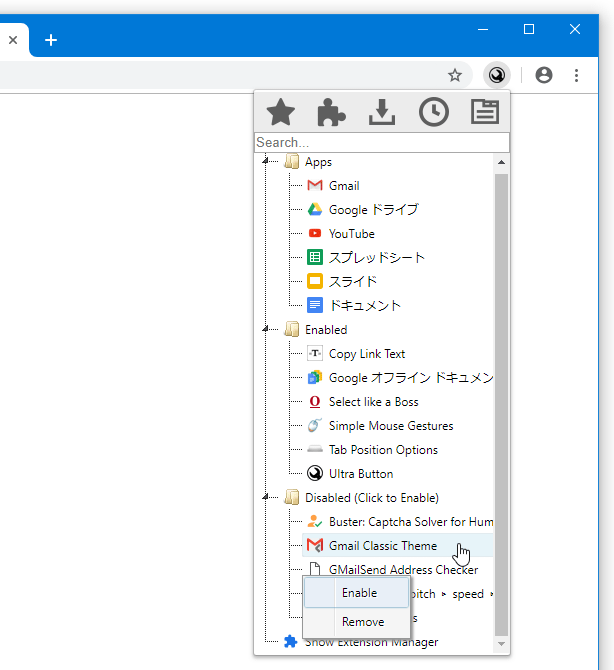Select Copy Link Text label
The image size is (614, 670).
point(367,354)
